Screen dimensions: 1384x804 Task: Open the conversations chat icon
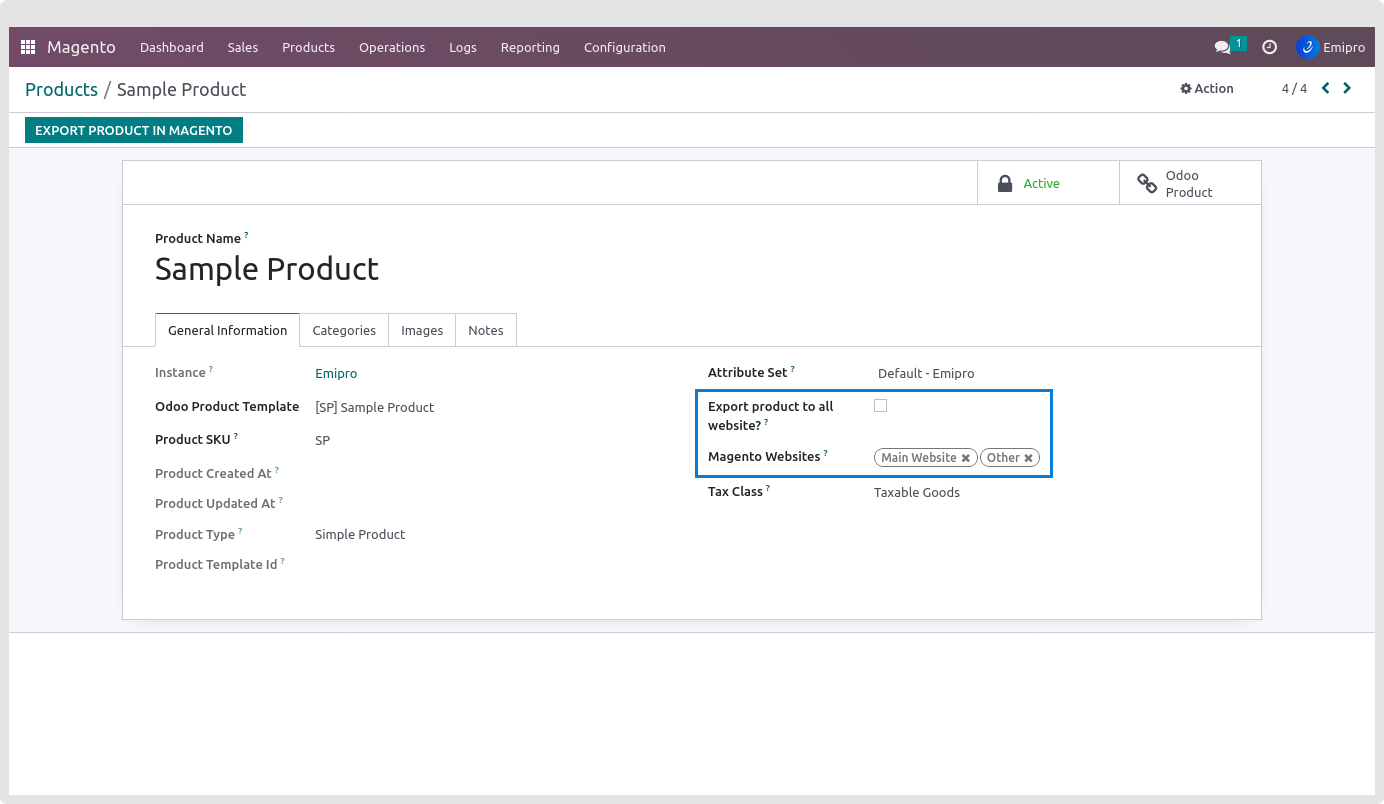coord(1222,47)
